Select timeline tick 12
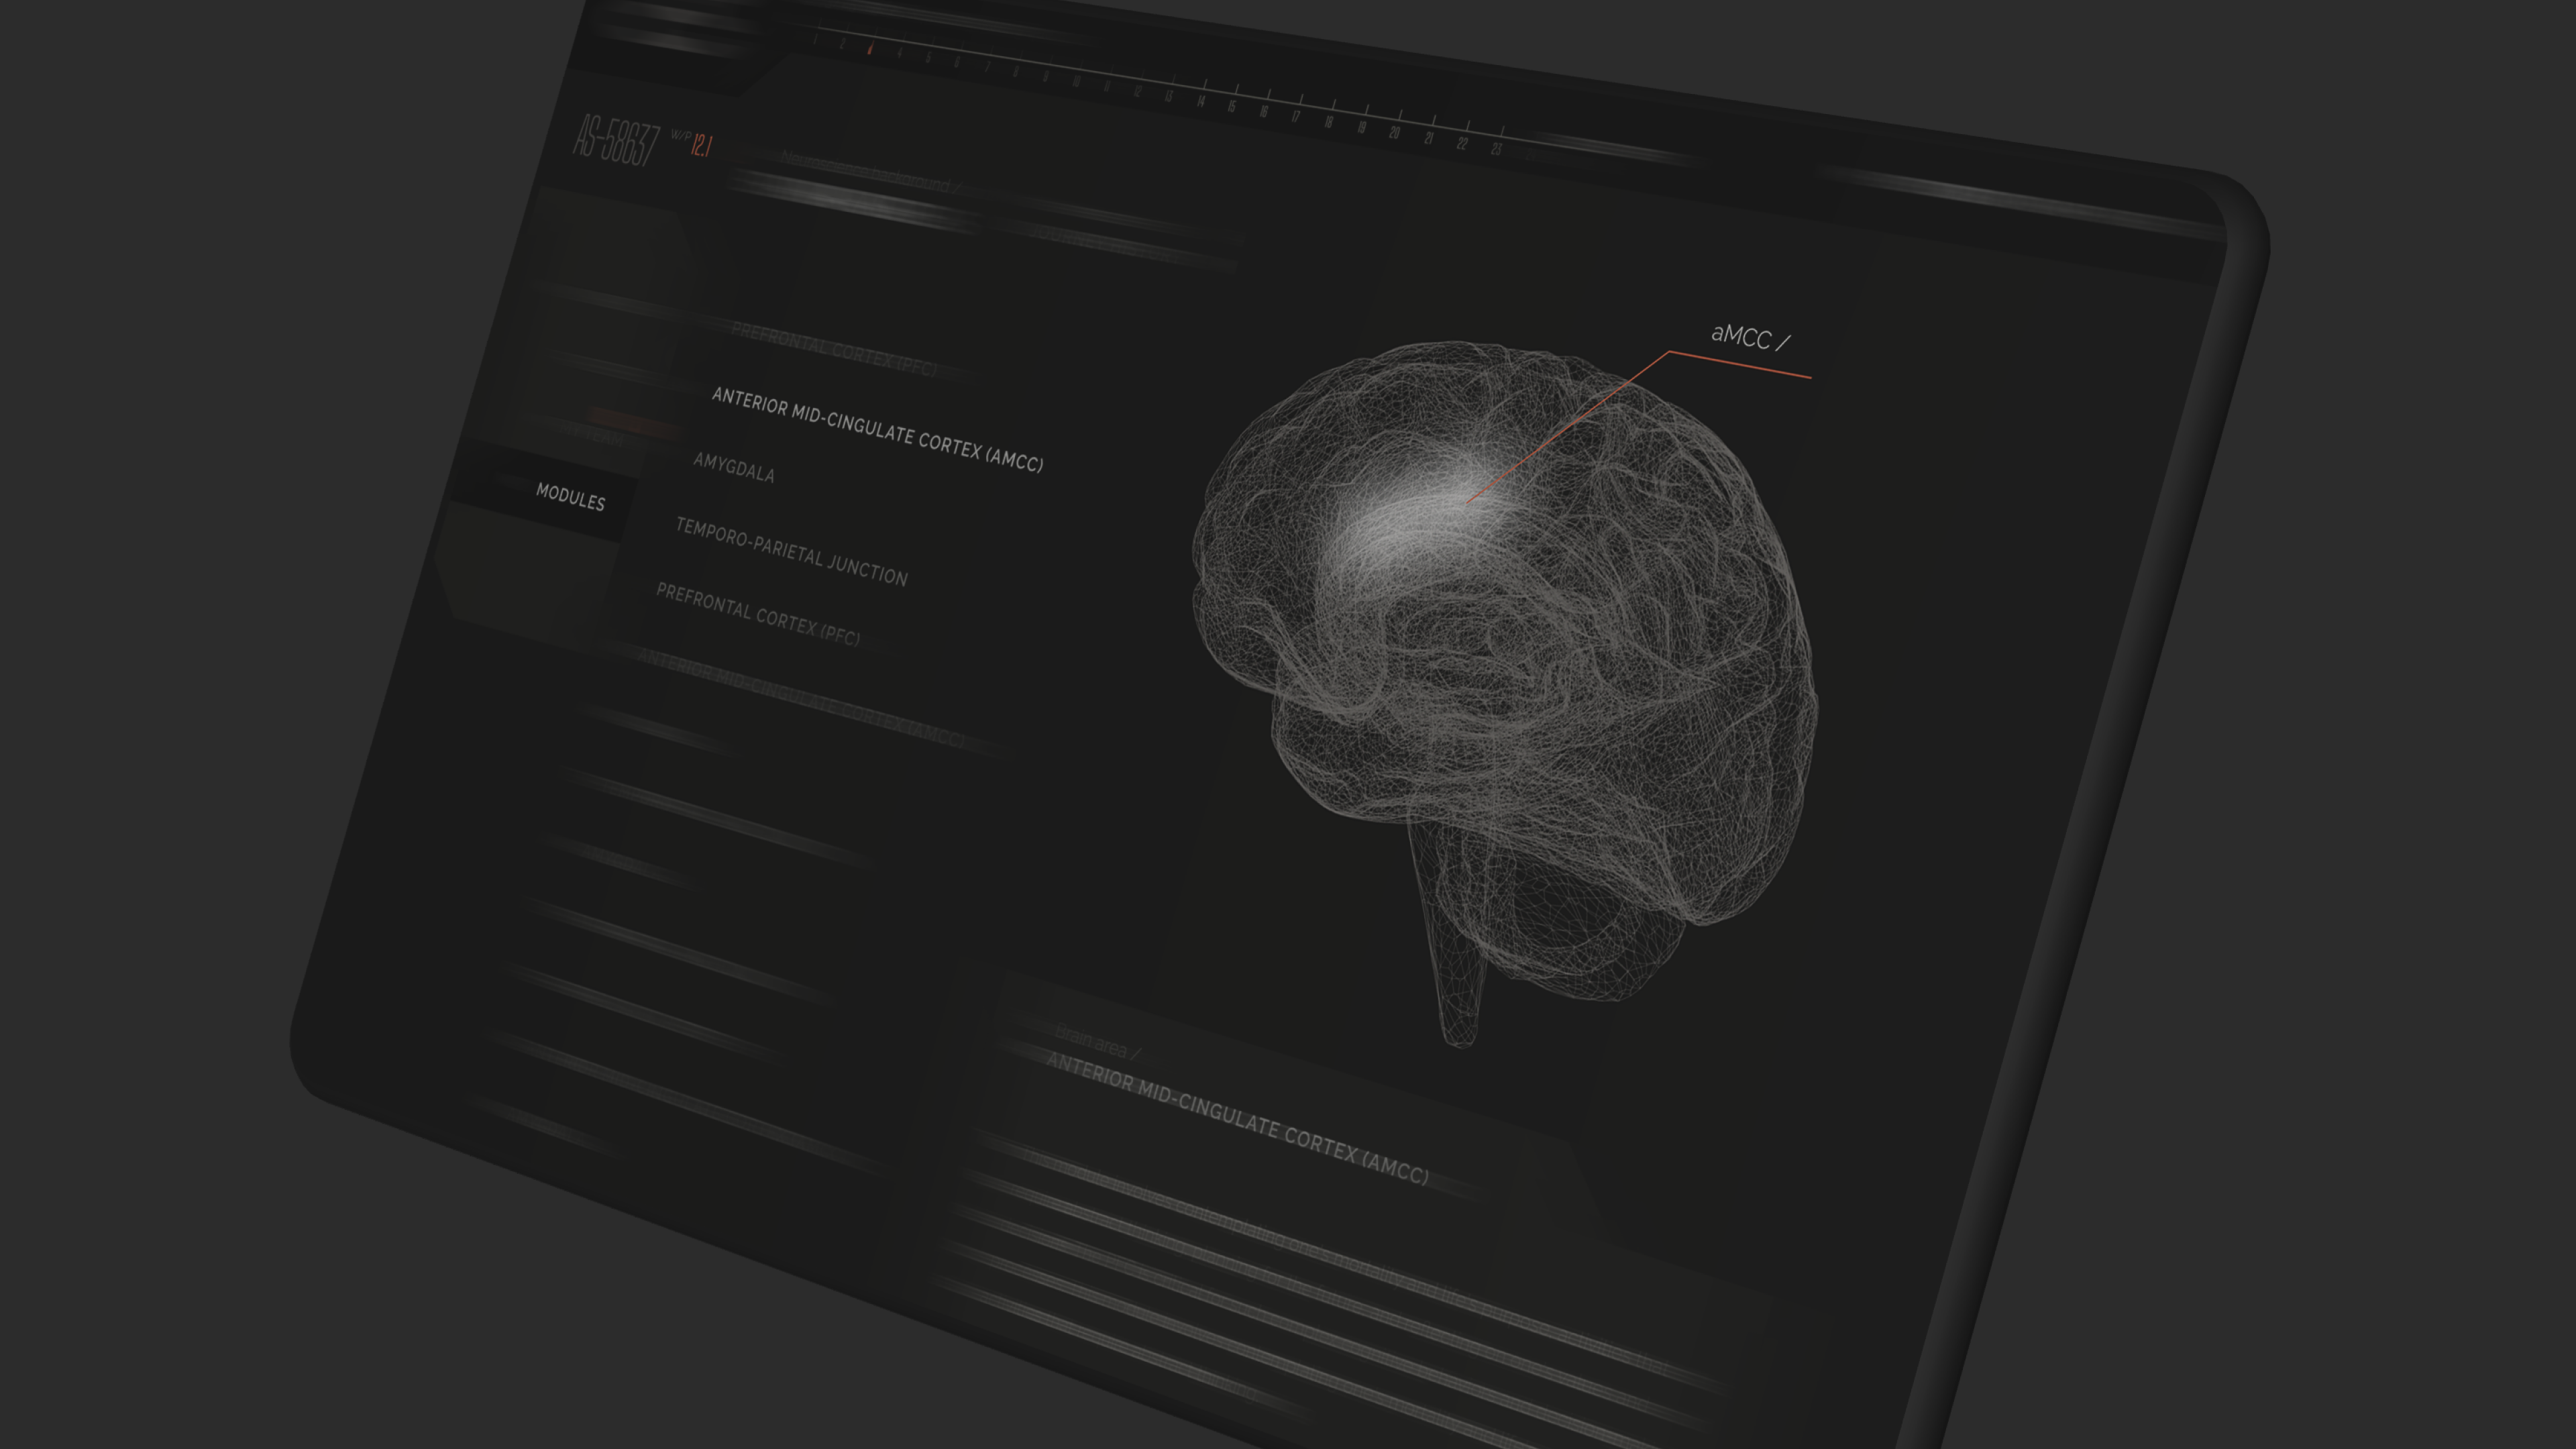This screenshot has width=2576, height=1449. 1137,91
